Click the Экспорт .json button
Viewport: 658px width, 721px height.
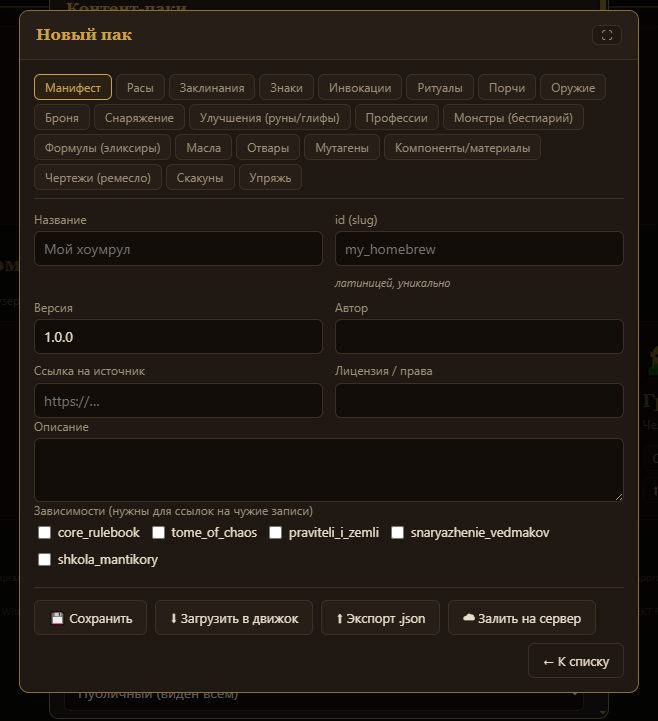point(380,618)
